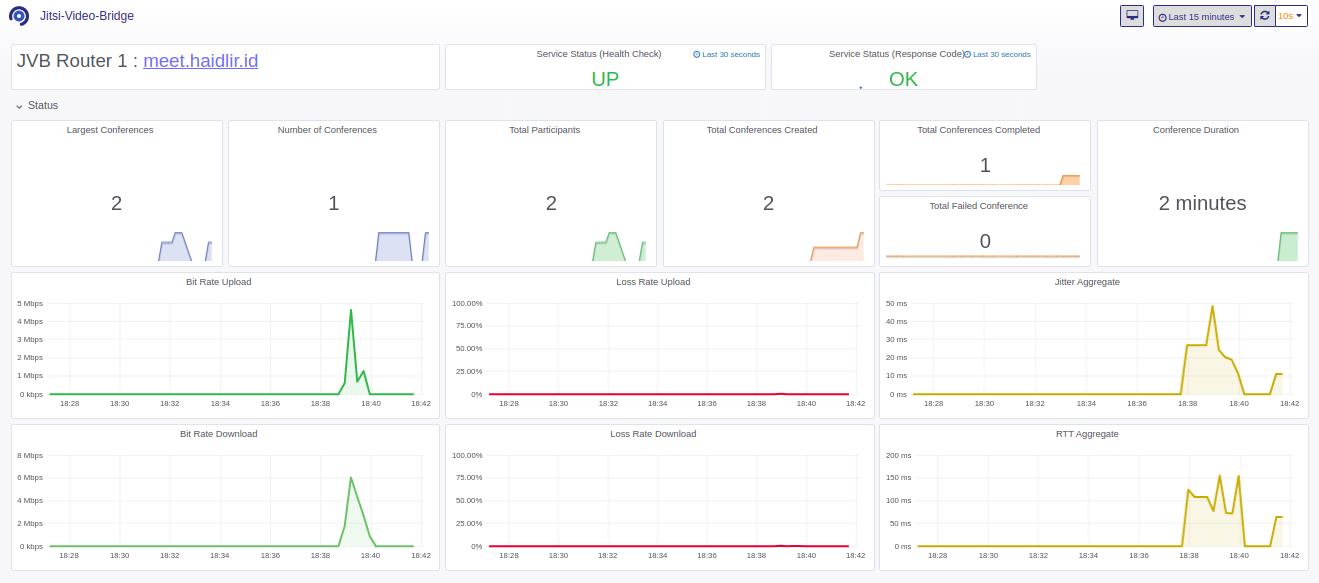Open the Total Conferences Created panel title menu
This screenshot has height=583, width=1319.
(x=762, y=130)
